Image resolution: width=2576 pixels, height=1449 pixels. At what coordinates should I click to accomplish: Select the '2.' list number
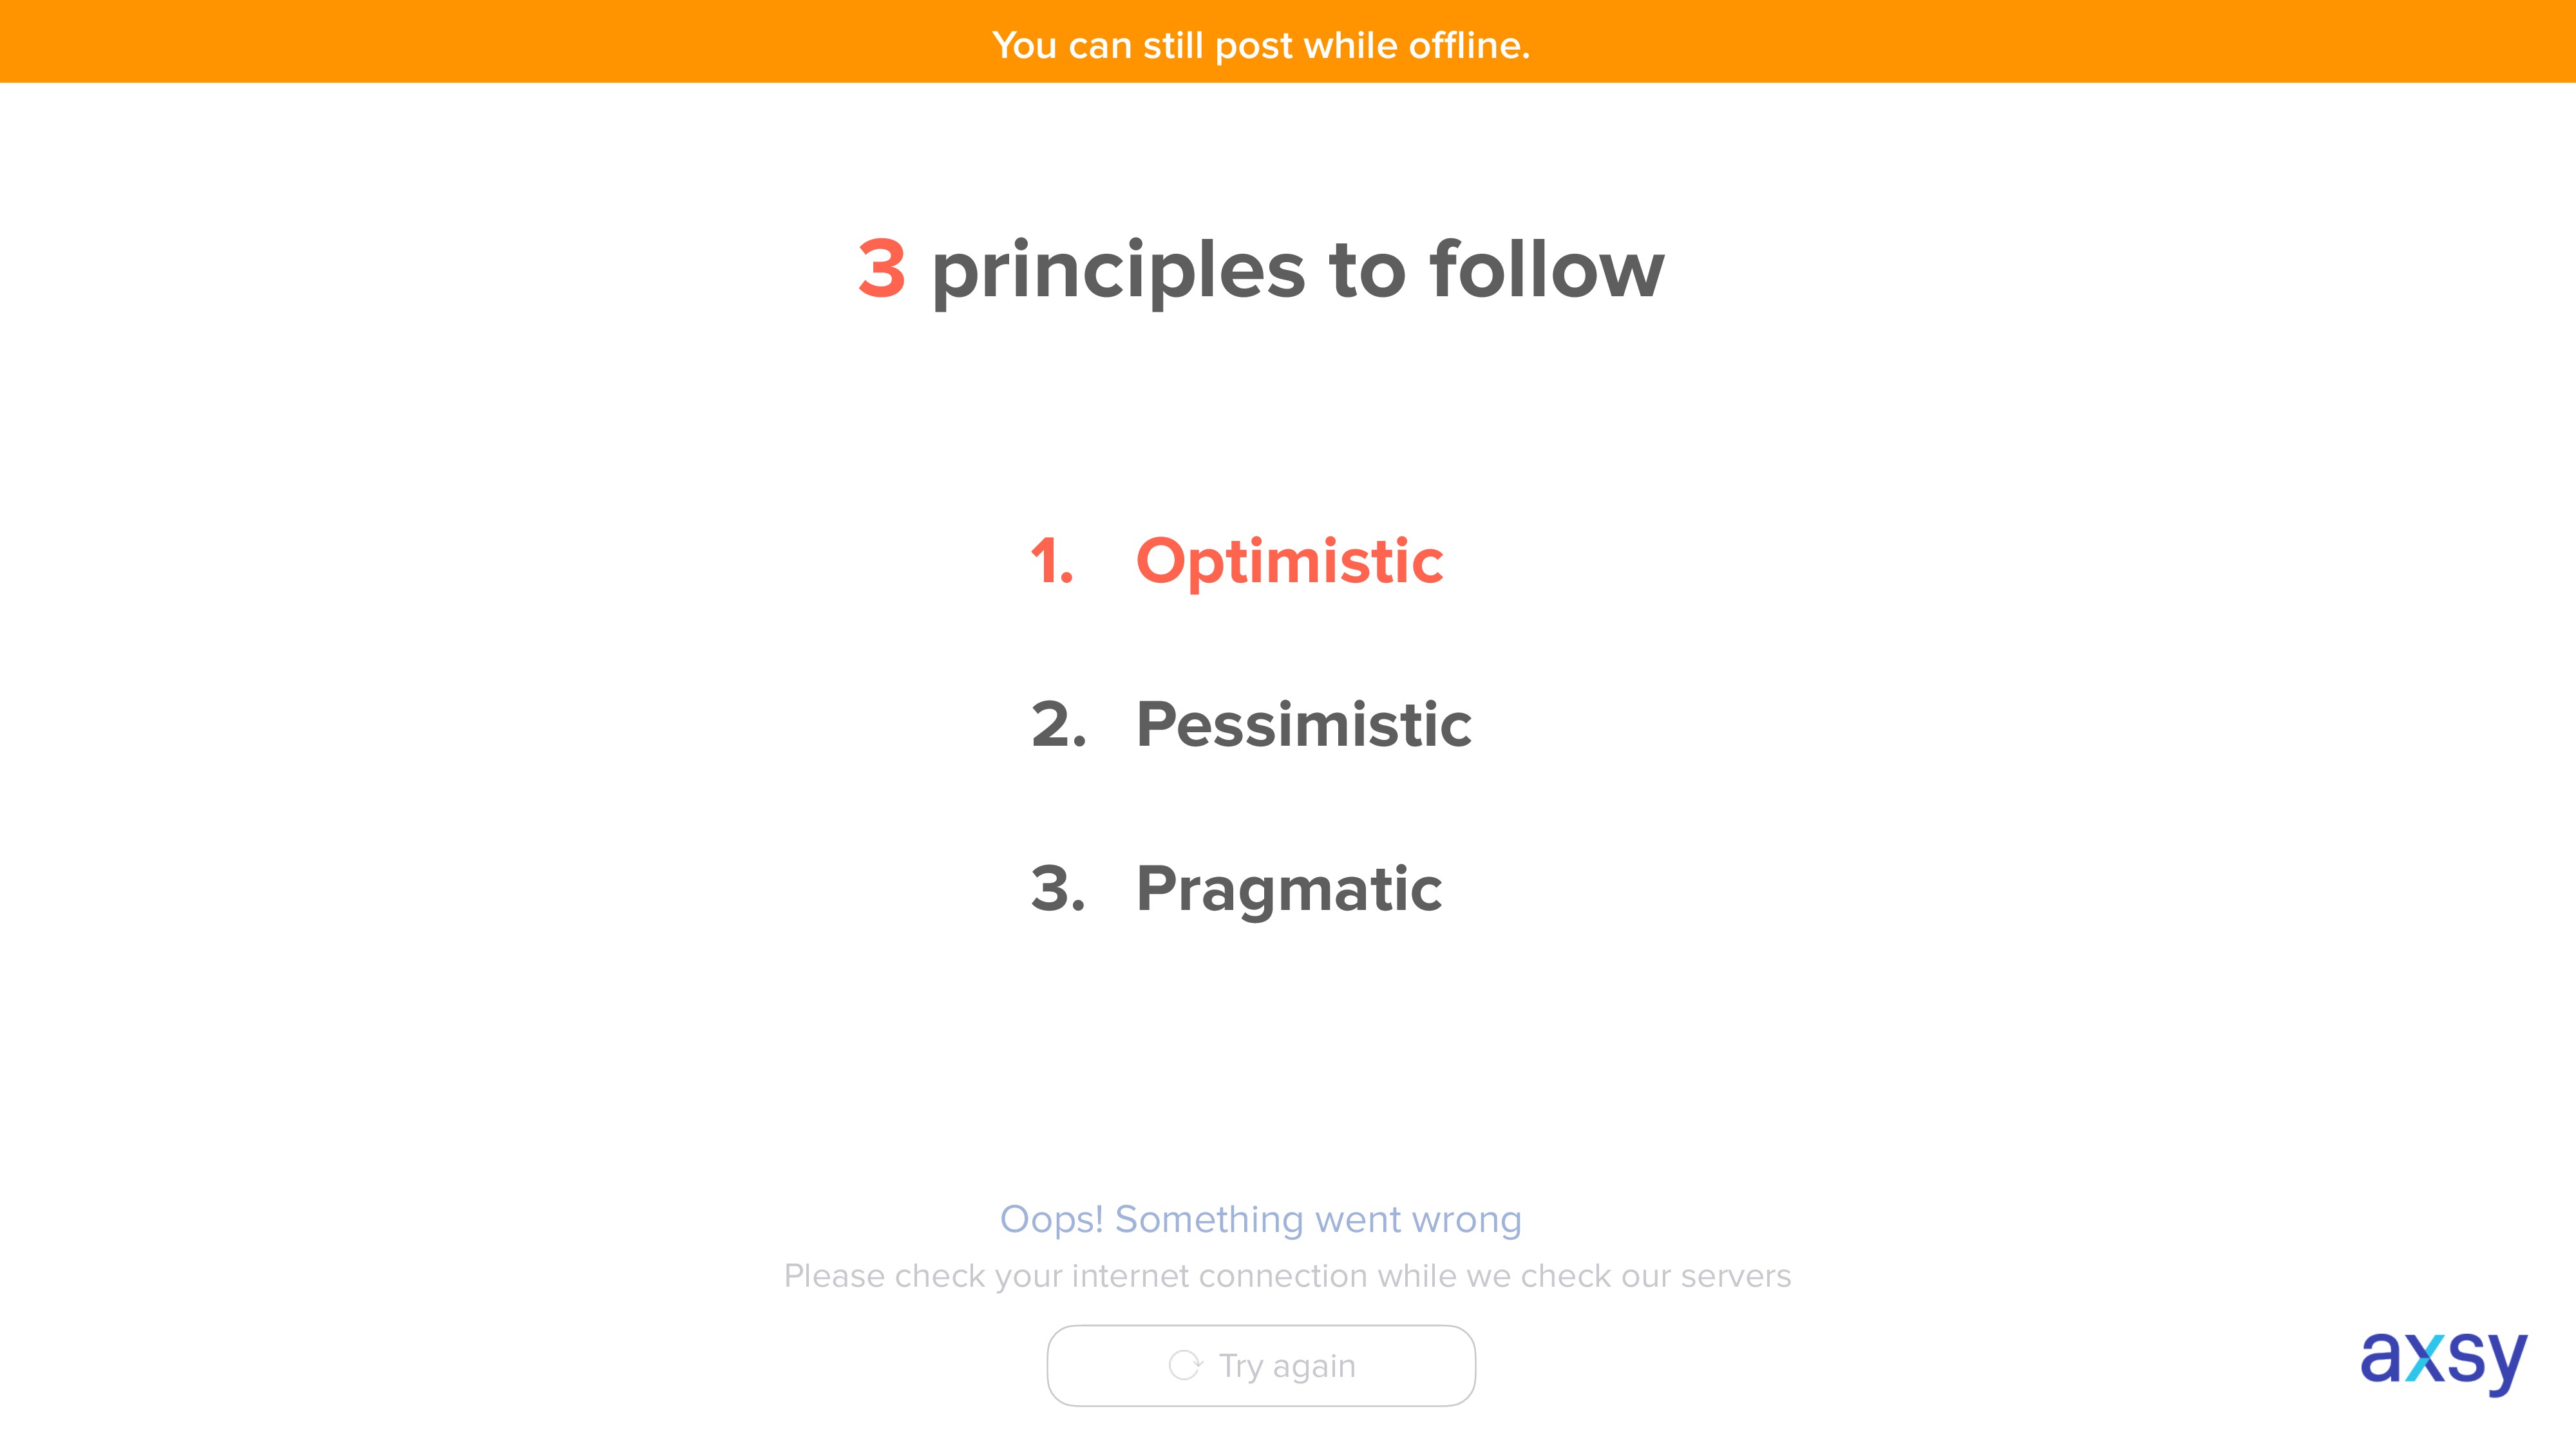1058,724
